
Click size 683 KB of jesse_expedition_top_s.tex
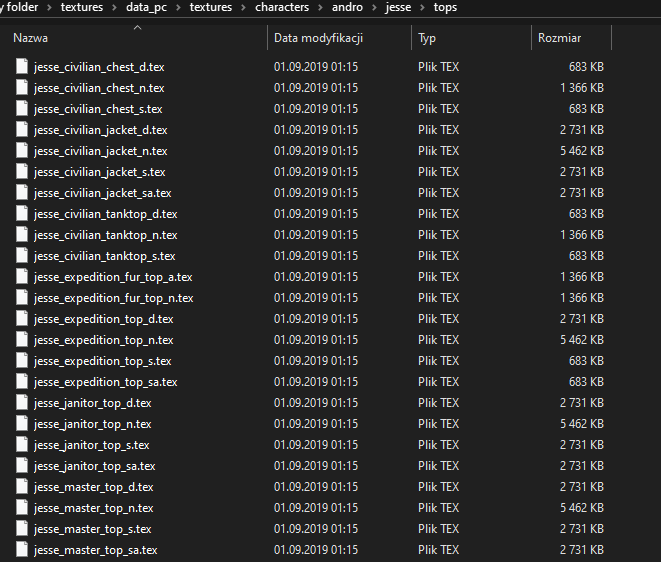[x=586, y=361]
